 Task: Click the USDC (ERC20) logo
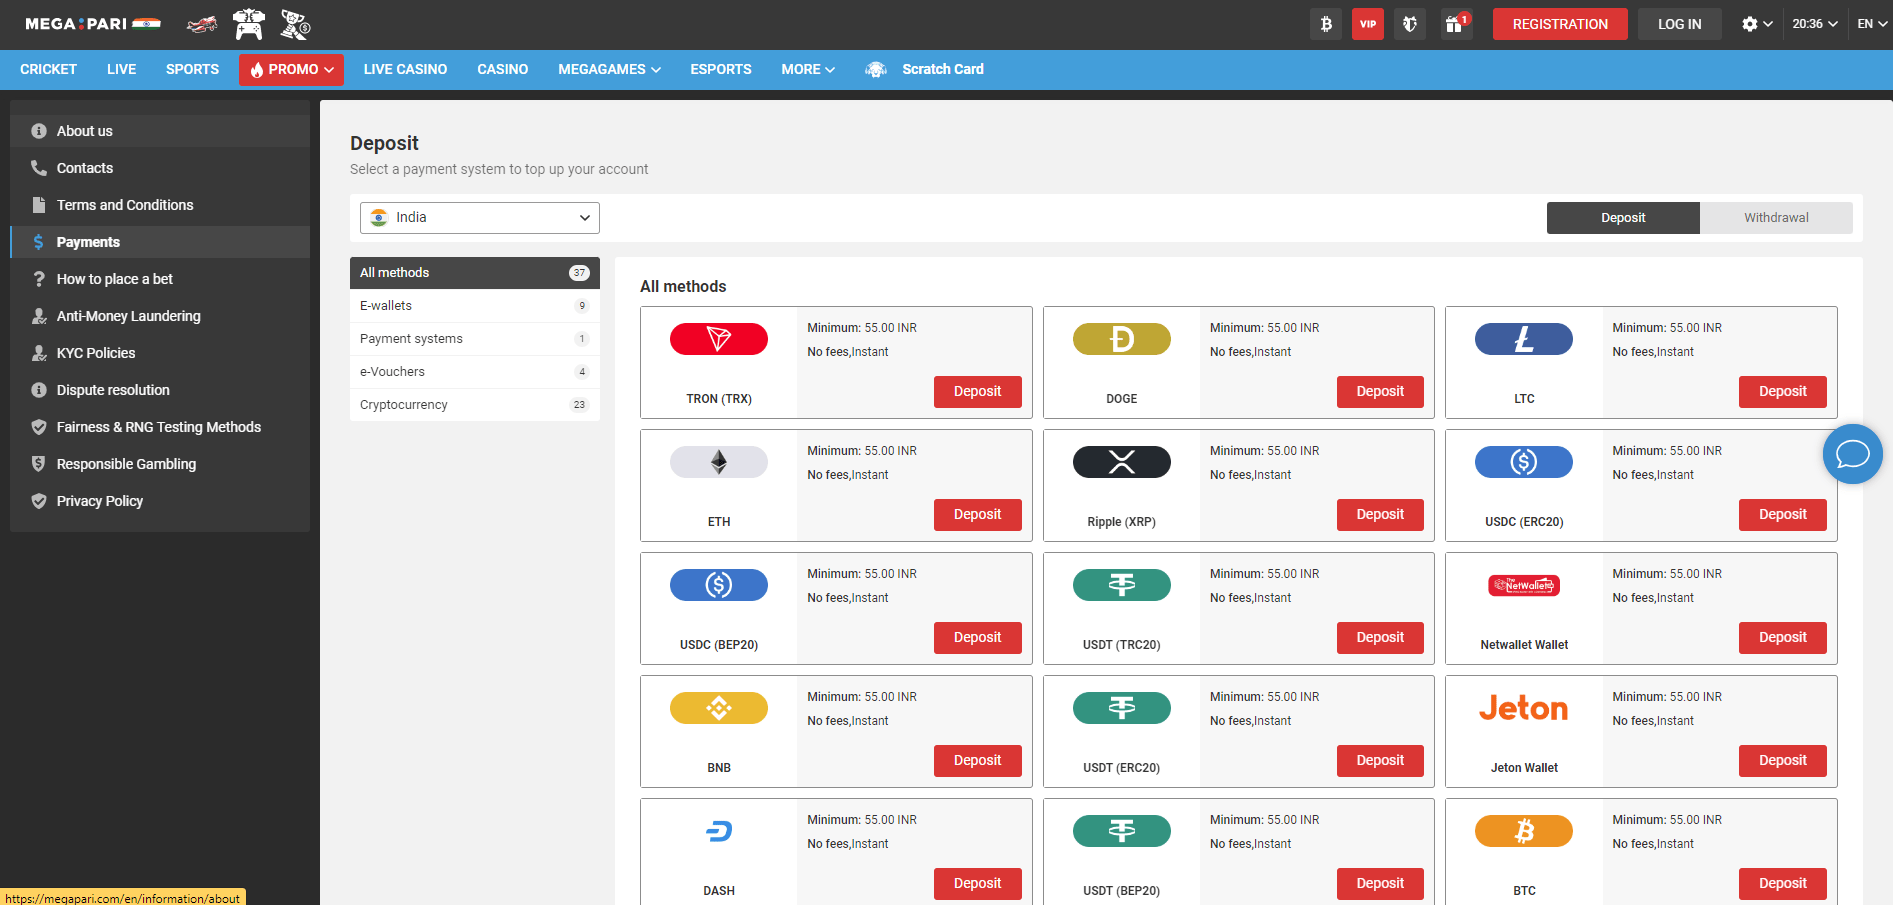(x=1524, y=462)
